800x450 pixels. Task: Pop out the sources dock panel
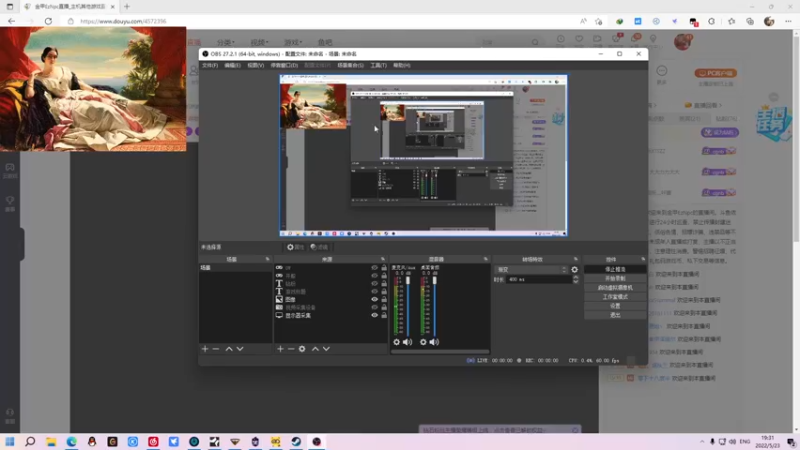click(383, 259)
